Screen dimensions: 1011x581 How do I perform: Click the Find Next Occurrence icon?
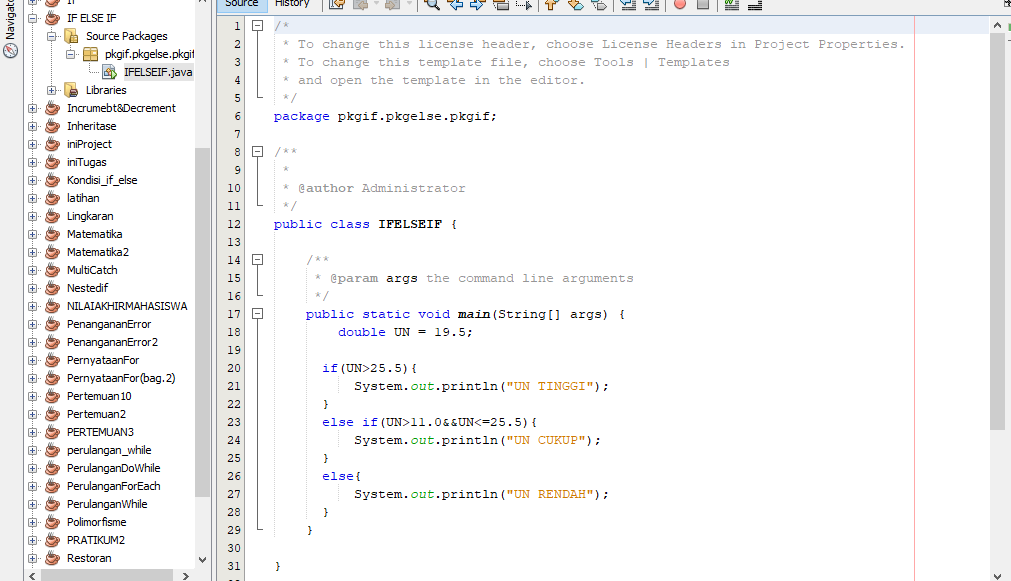(x=478, y=6)
